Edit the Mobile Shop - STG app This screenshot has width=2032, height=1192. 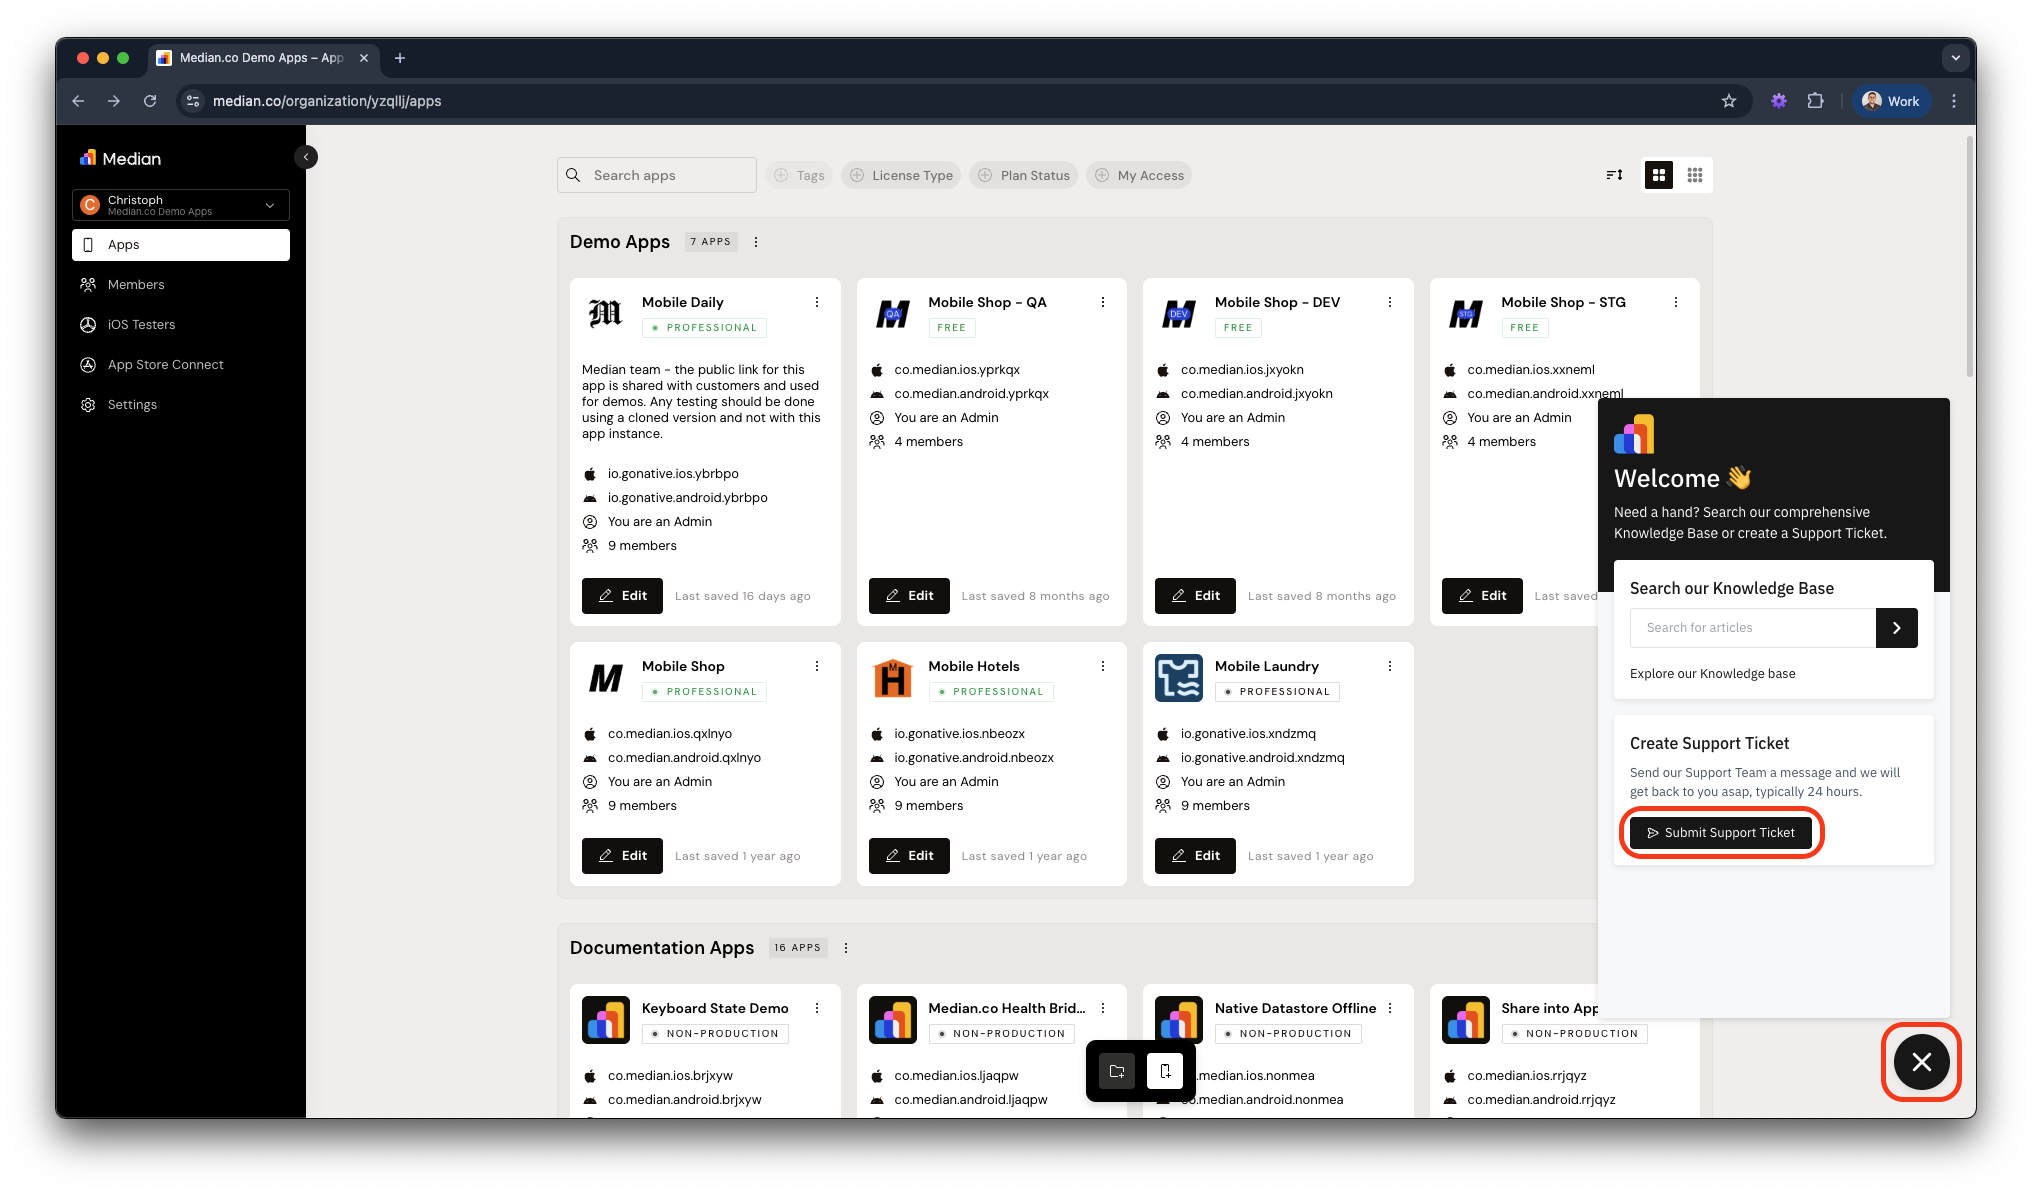(x=1482, y=596)
